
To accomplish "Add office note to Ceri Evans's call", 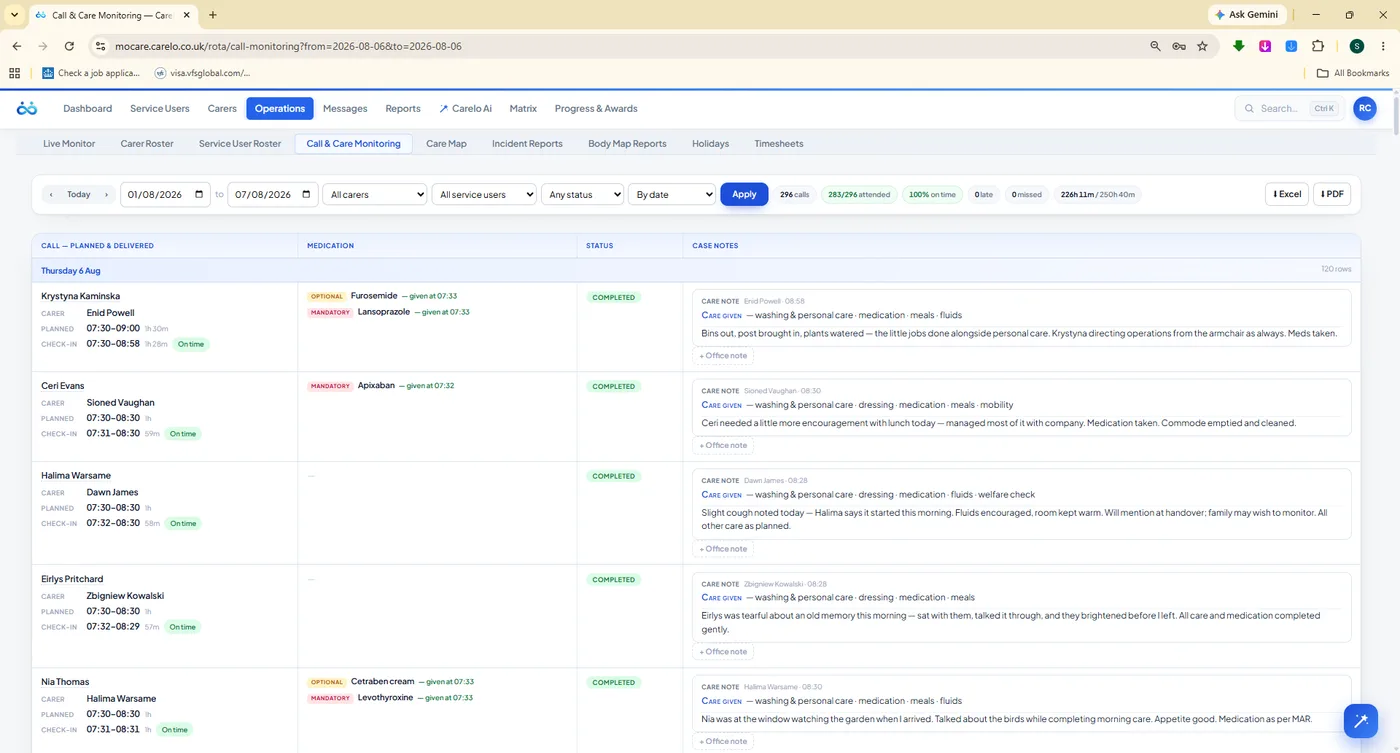I will coord(723,445).
